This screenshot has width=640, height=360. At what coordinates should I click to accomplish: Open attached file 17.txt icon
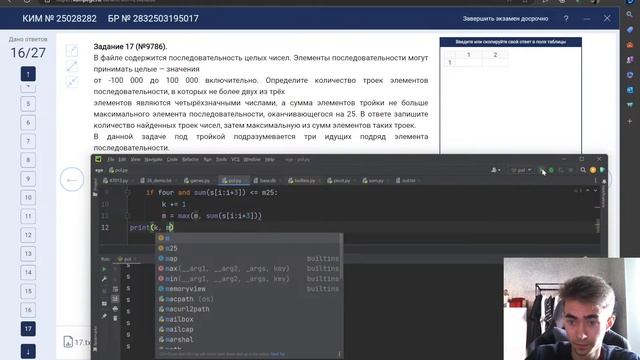coord(68,342)
